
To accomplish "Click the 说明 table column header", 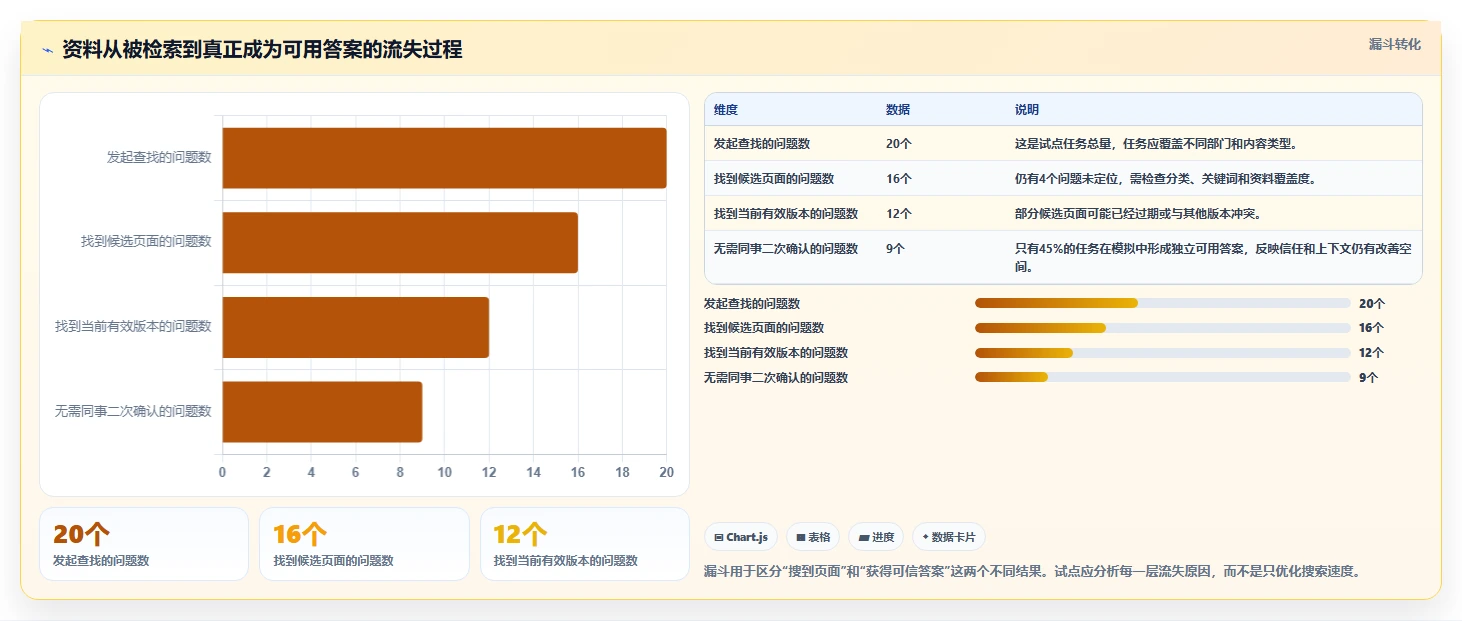I will 1027,110.
